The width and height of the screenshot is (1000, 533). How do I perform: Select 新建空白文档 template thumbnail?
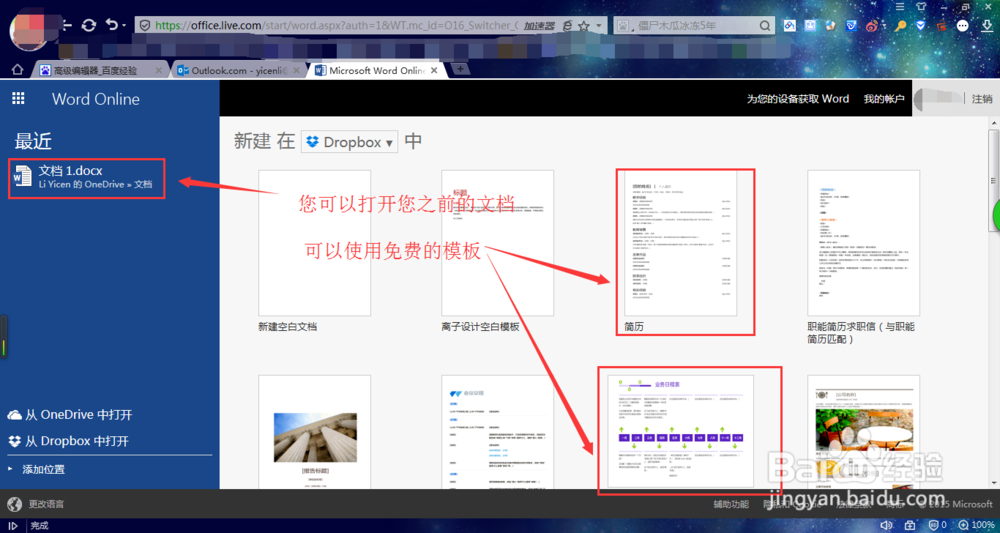coord(314,243)
